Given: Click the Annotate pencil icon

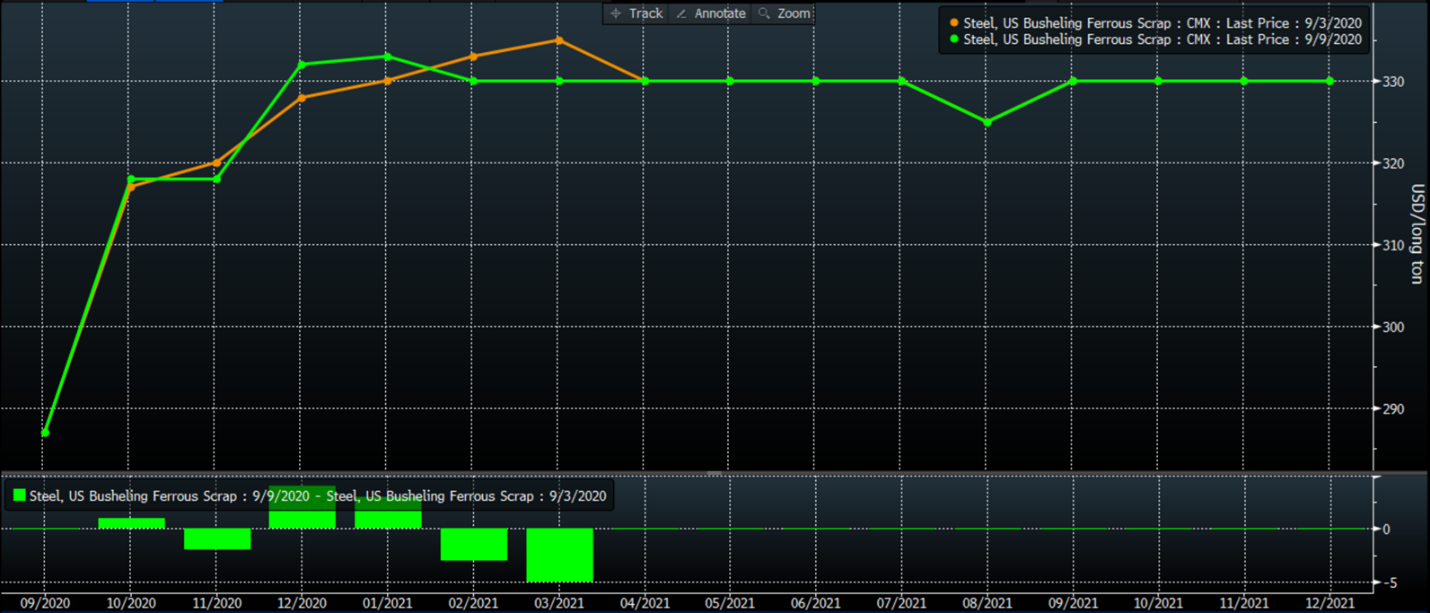Looking at the screenshot, I should (x=682, y=14).
